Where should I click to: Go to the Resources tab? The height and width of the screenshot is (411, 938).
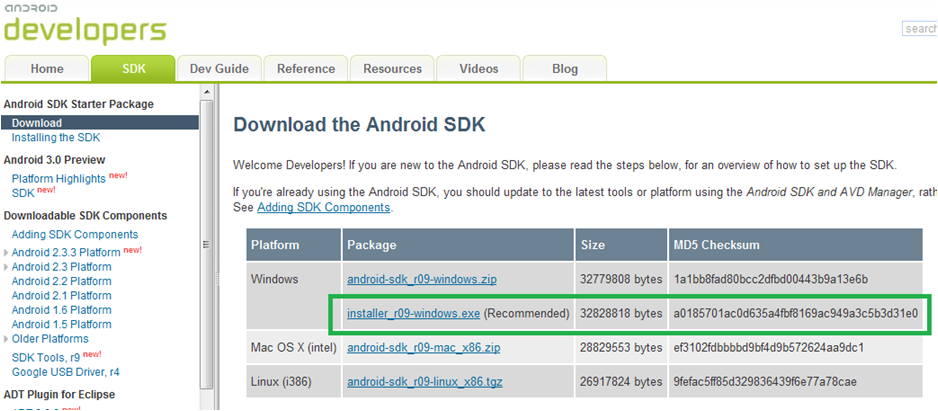392,69
